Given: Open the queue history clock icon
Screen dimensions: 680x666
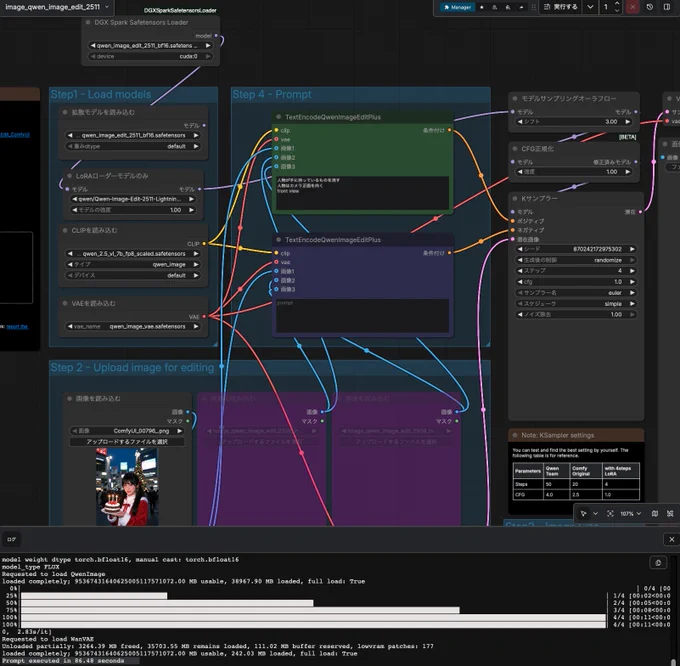Looking at the screenshot, I should pos(650,7).
